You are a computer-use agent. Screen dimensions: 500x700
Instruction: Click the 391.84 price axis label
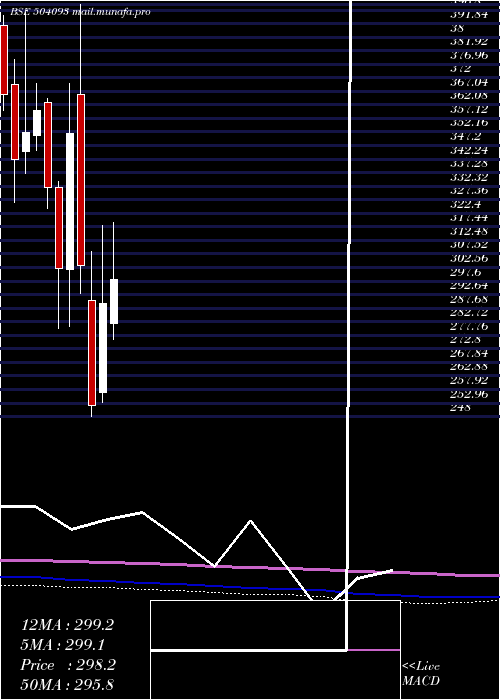click(x=469, y=14)
